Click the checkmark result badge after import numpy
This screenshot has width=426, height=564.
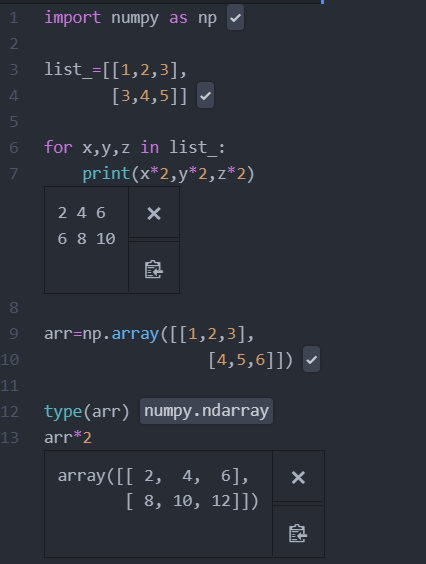pyautogui.click(x=235, y=17)
